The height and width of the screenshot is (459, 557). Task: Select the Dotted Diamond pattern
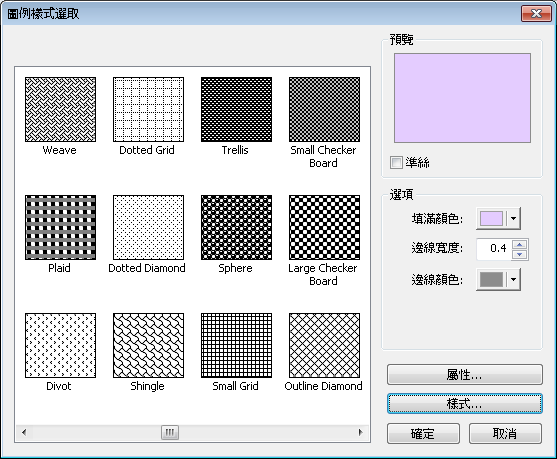coord(148,227)
